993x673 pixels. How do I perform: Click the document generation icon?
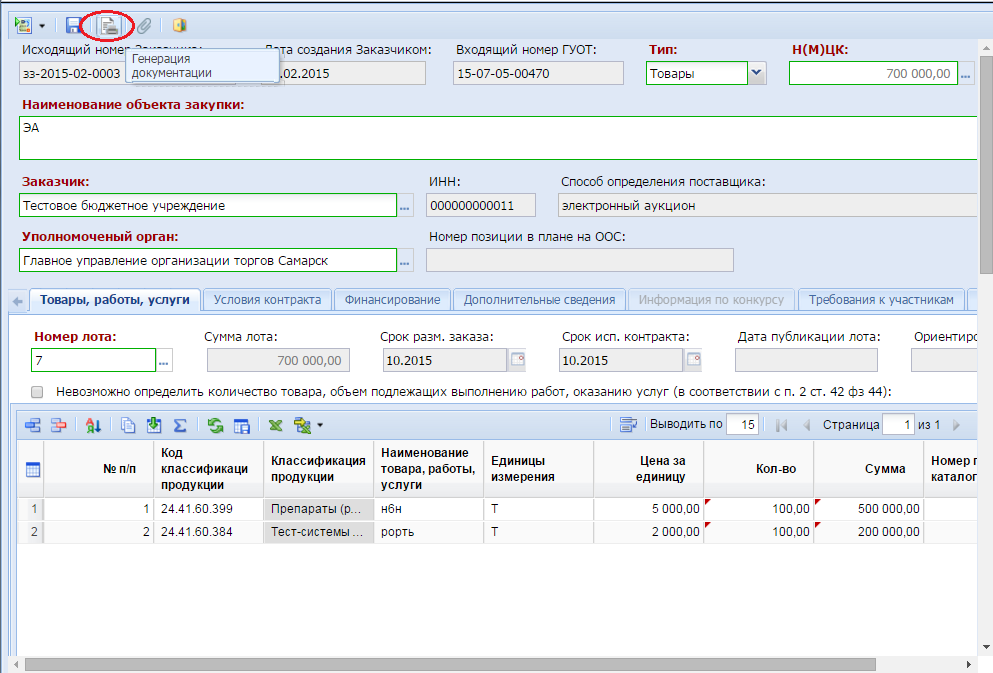[x=109, y=25]
